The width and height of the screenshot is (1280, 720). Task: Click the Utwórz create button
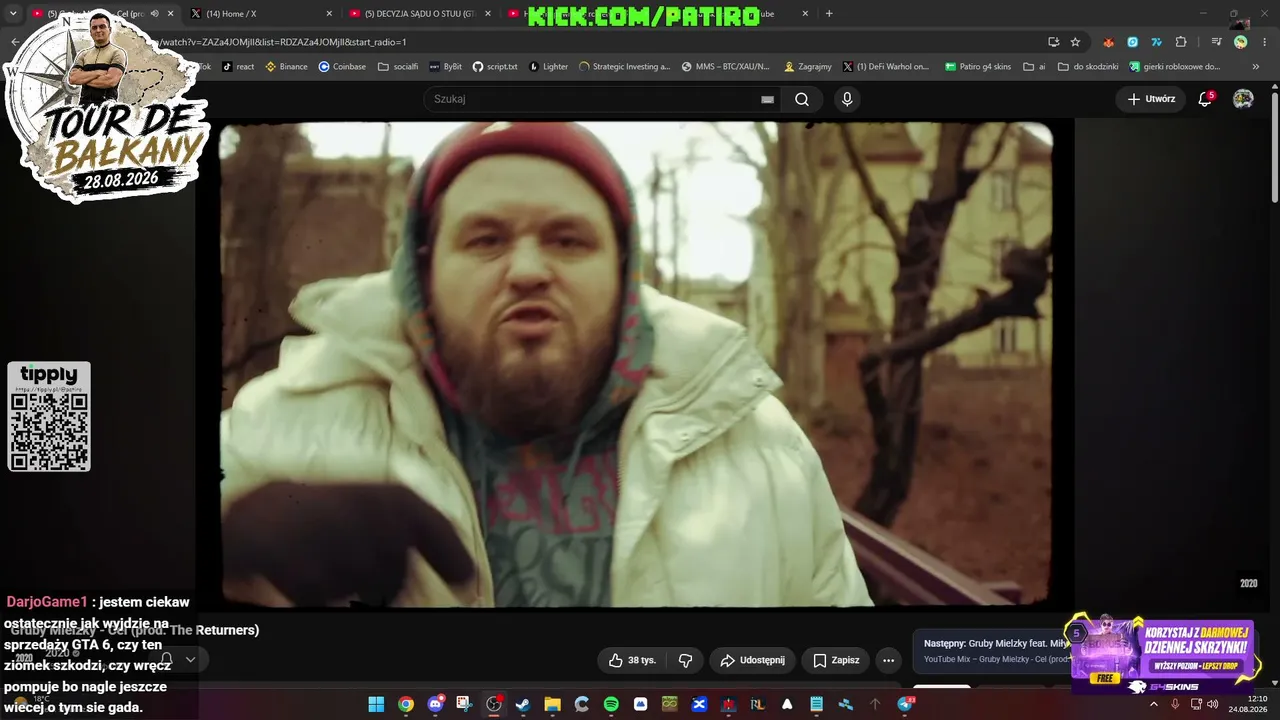pos(1151,99)
